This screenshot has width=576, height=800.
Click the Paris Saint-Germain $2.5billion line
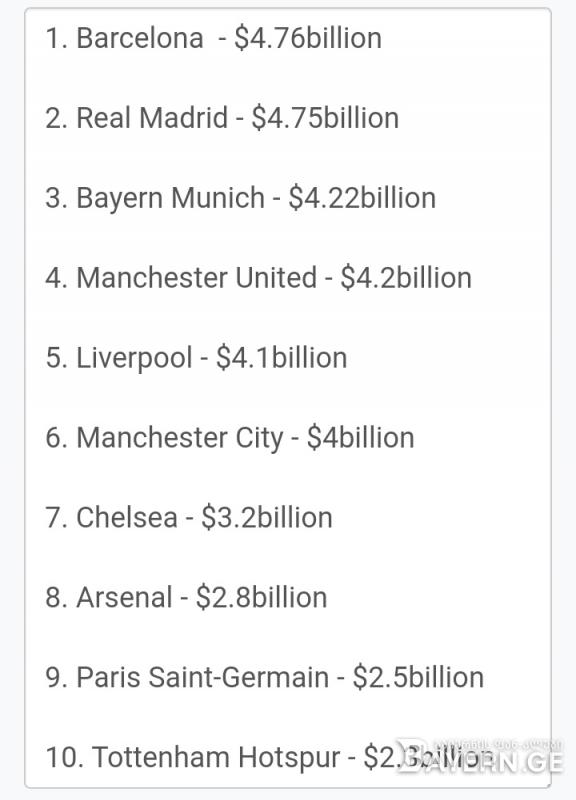click(264, 678)
